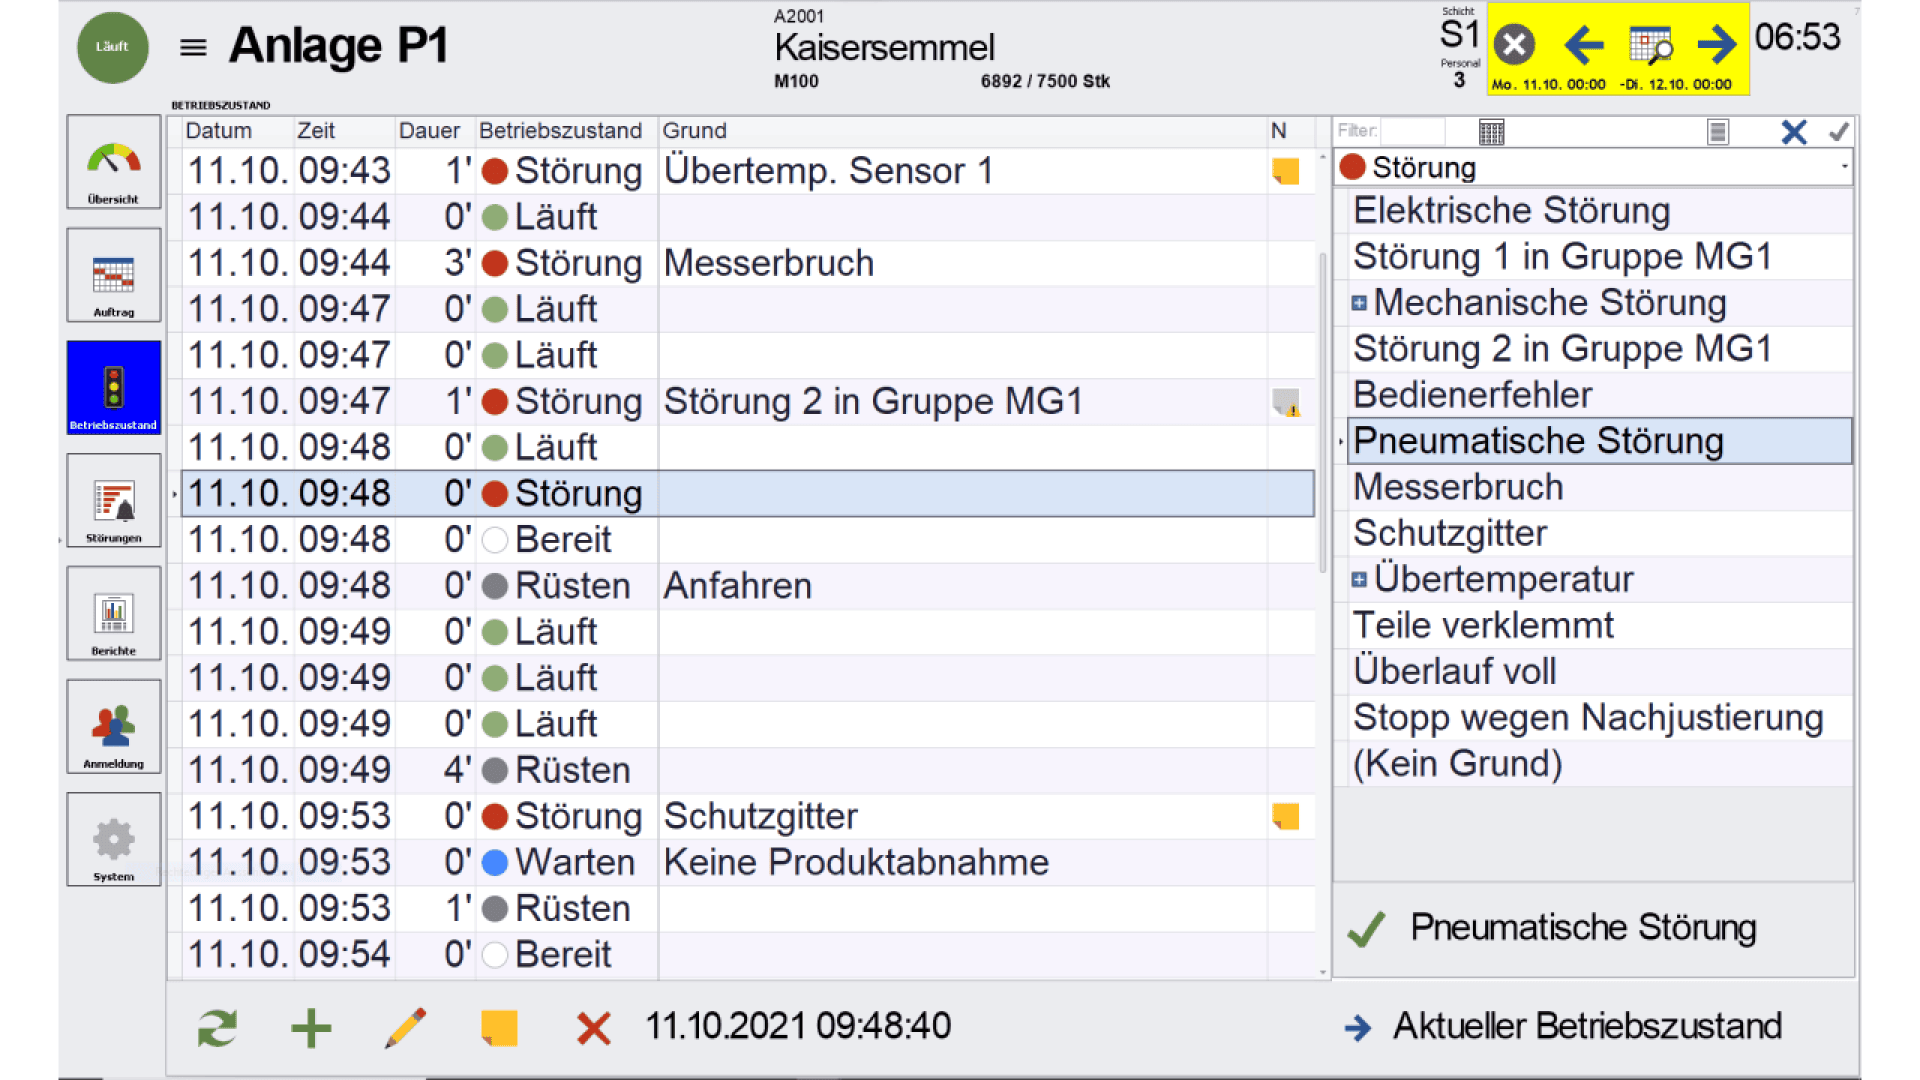Expand the Mechanische Störung group
The width and height of the screenshot is (1920, 1080).
(1360, 302)
